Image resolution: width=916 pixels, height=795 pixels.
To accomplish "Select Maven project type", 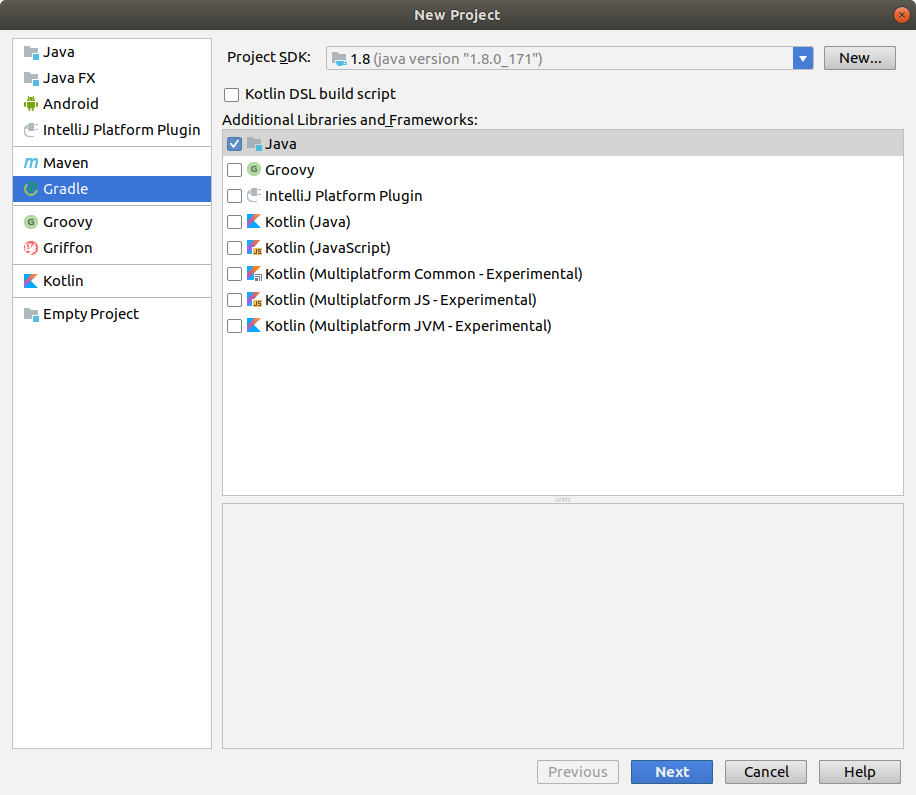I will (112, 163).
